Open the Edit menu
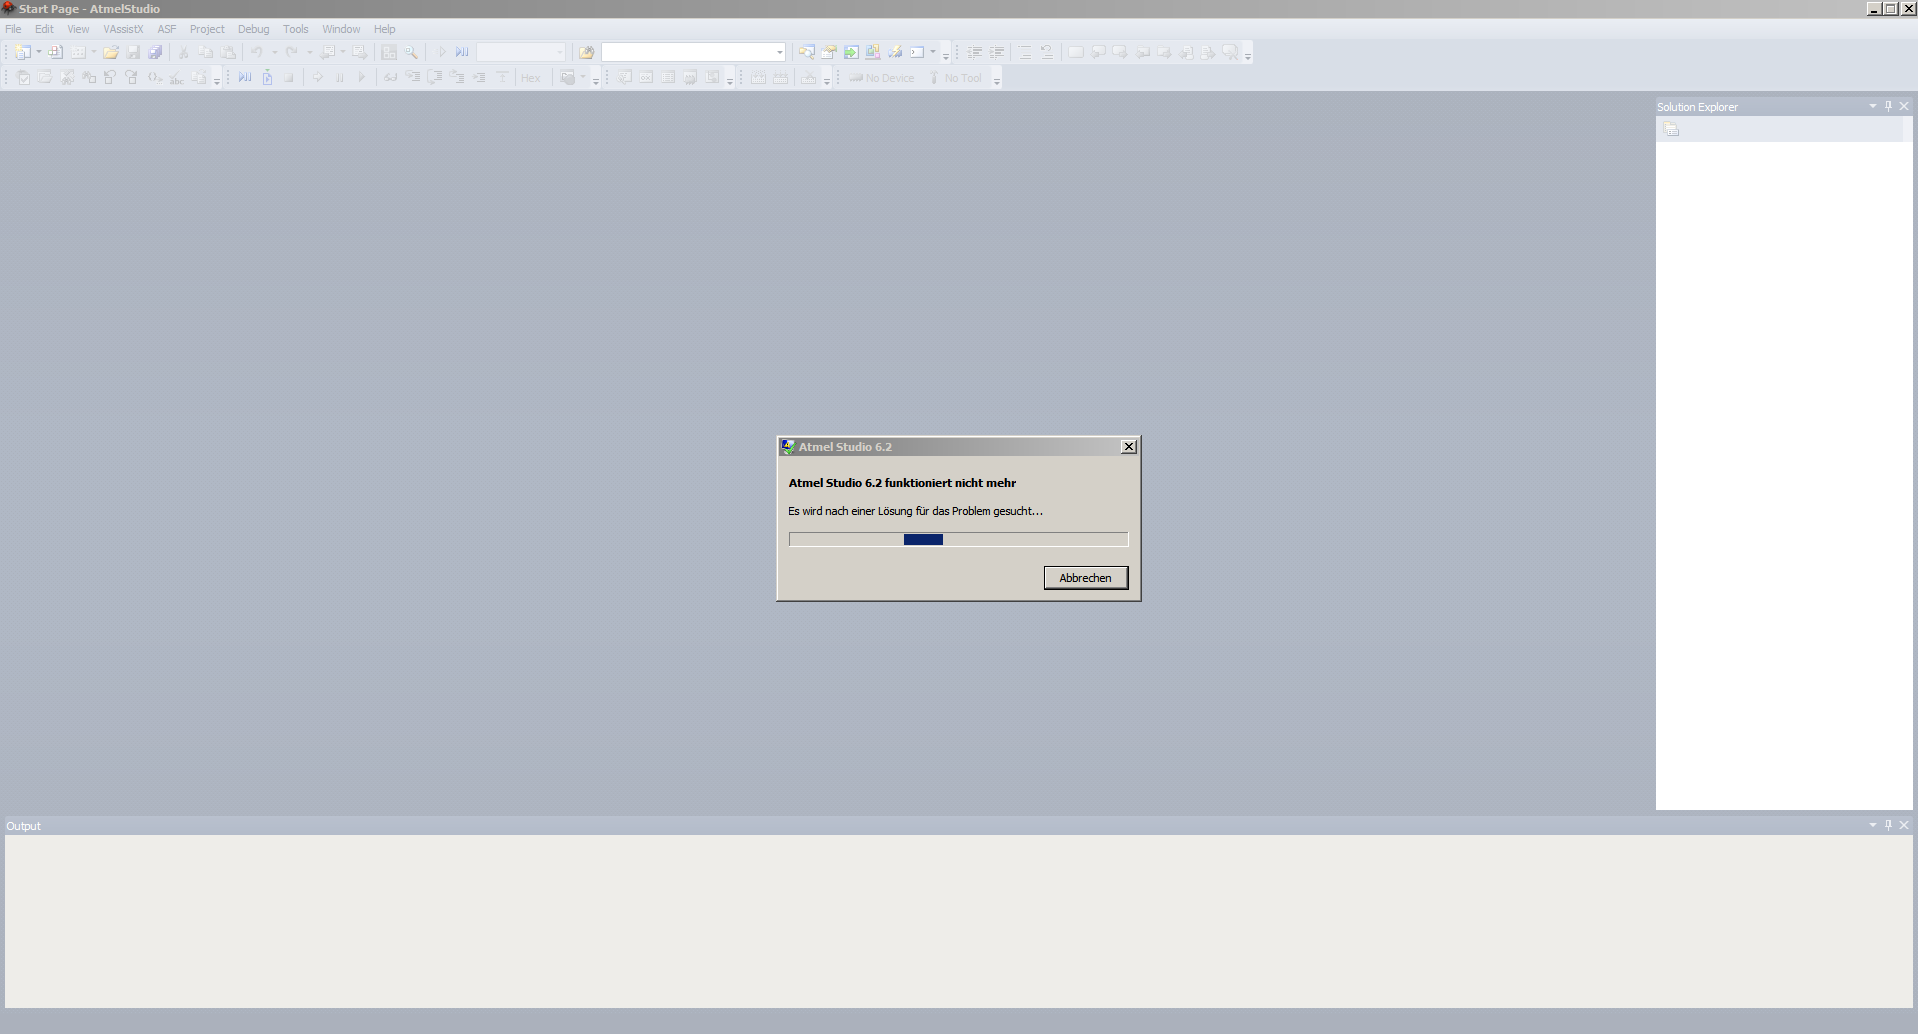 coord(44,29)
